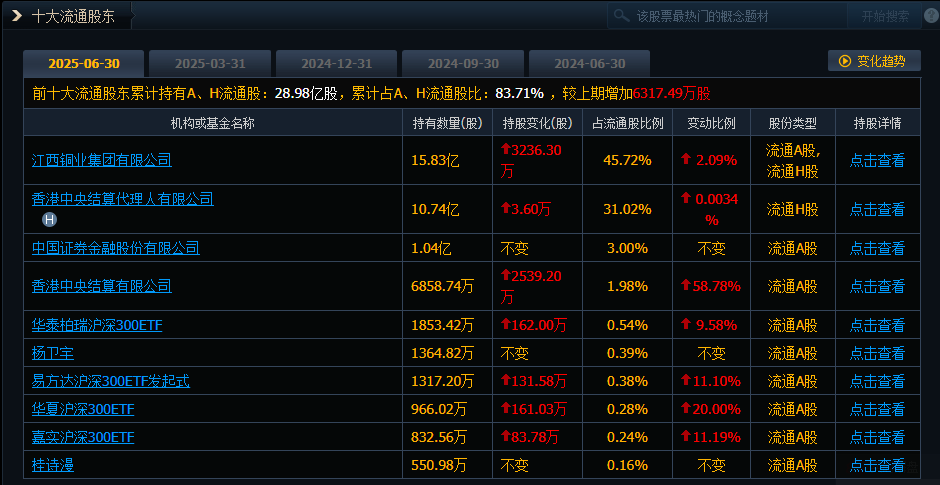Click the 持有数量(股) column header

[x=448, y=124]
